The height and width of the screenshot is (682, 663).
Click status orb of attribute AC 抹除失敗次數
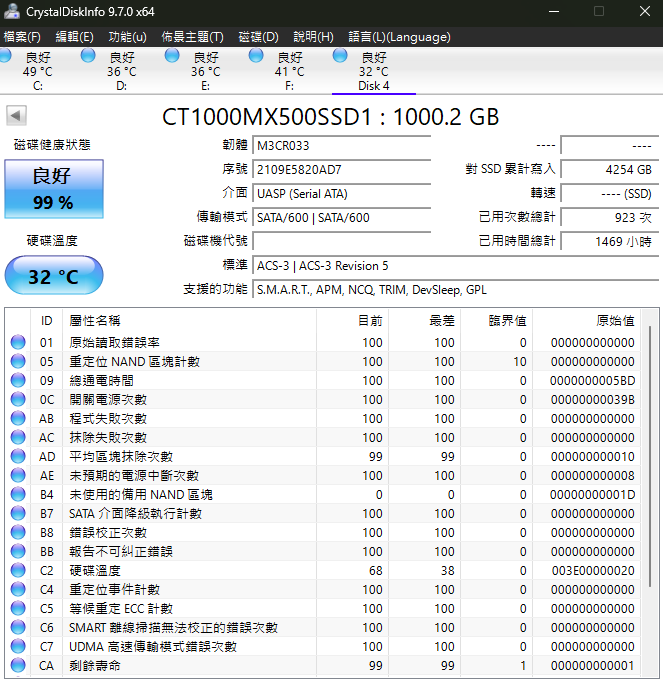pos(18,437)
